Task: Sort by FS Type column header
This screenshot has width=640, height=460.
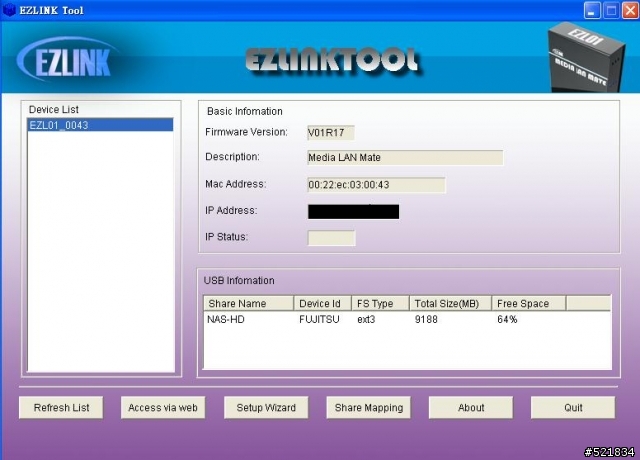Action: point(380,303)
